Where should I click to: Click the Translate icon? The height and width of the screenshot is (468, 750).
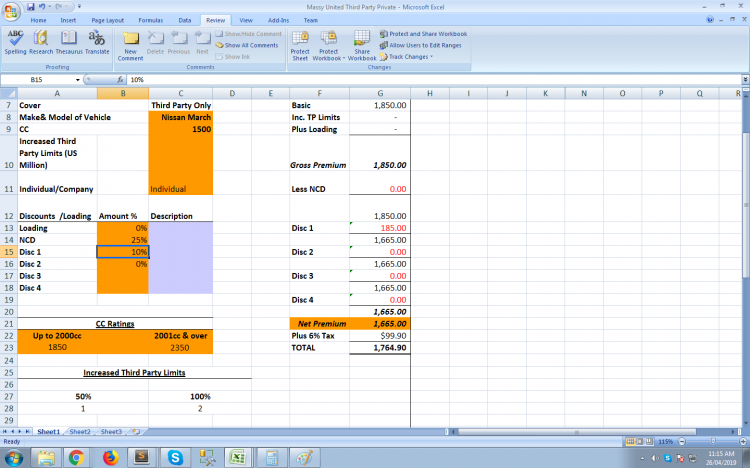(x=97, y=43)
